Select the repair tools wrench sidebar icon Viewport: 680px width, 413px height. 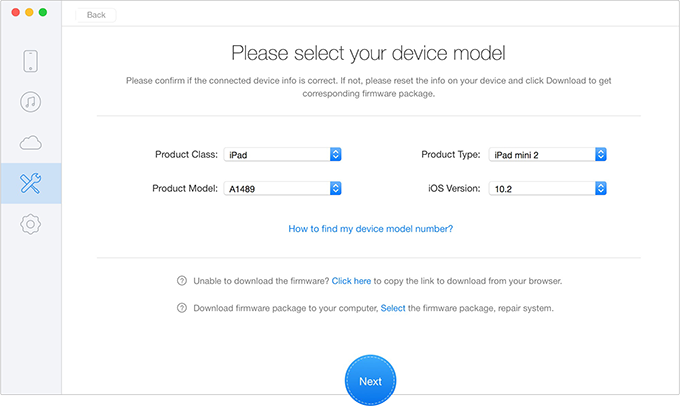coord(30,184)
